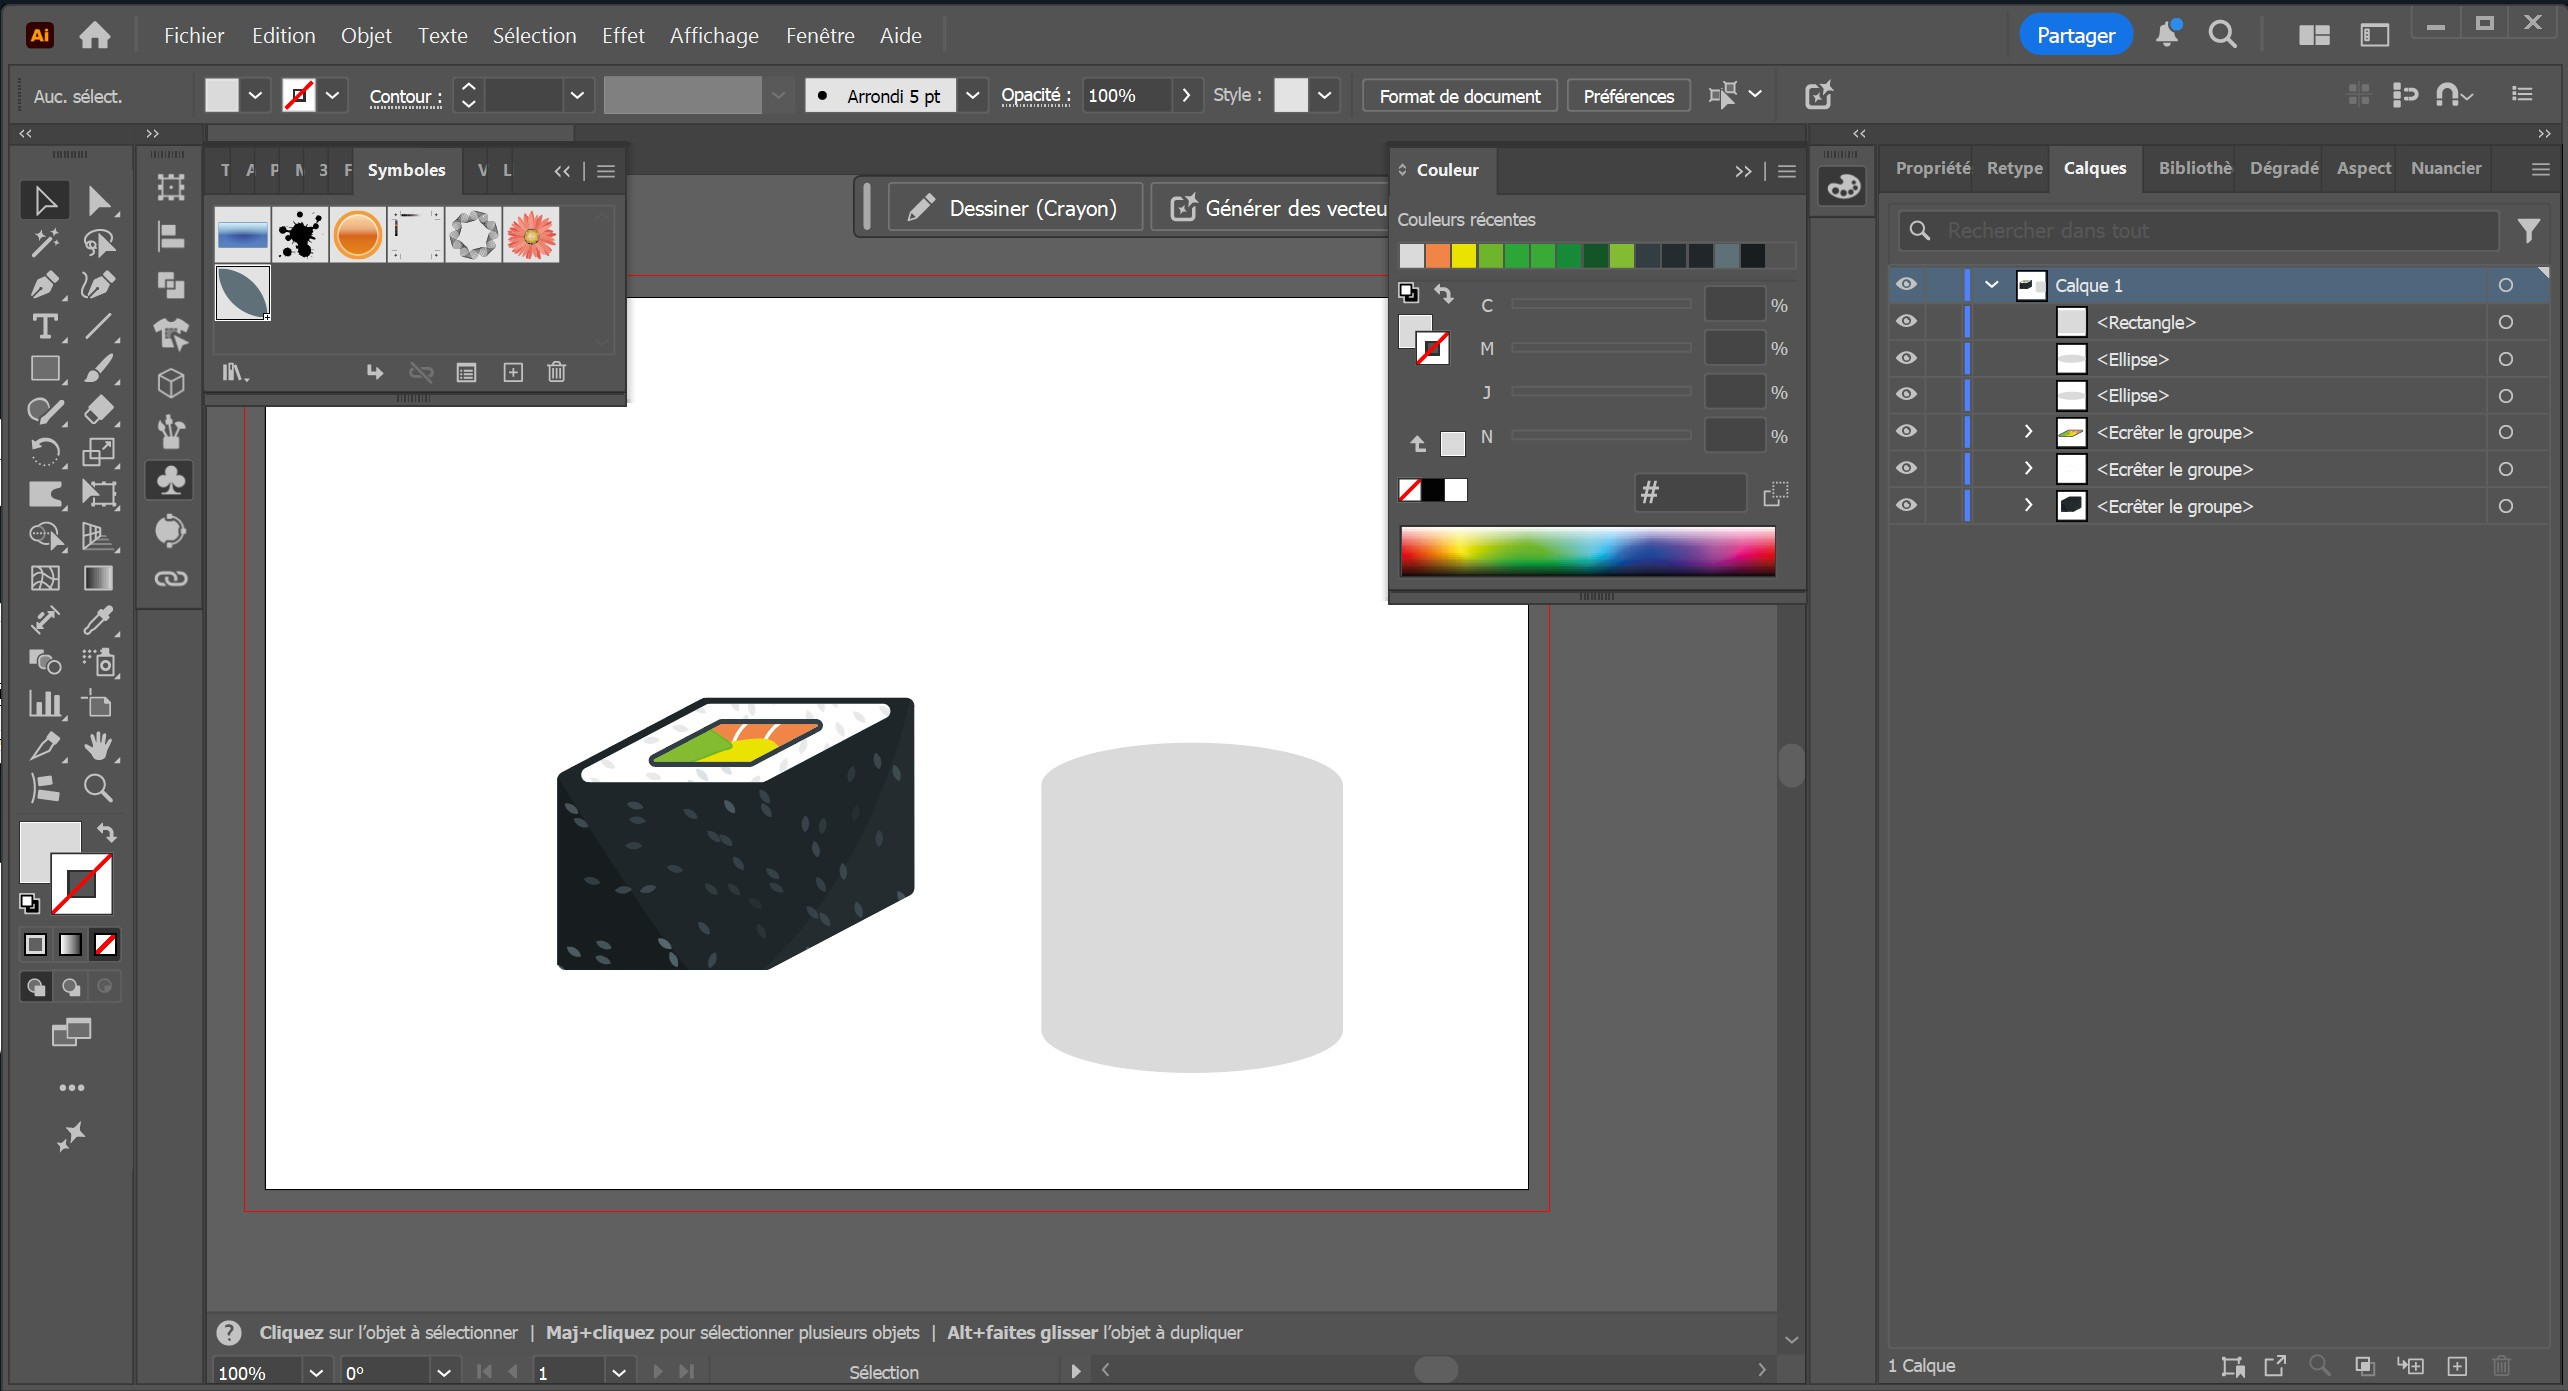Collapse the Calque 1 layer tree
Viewport: 2568px width, 1391px height.
pos(1991,285)
